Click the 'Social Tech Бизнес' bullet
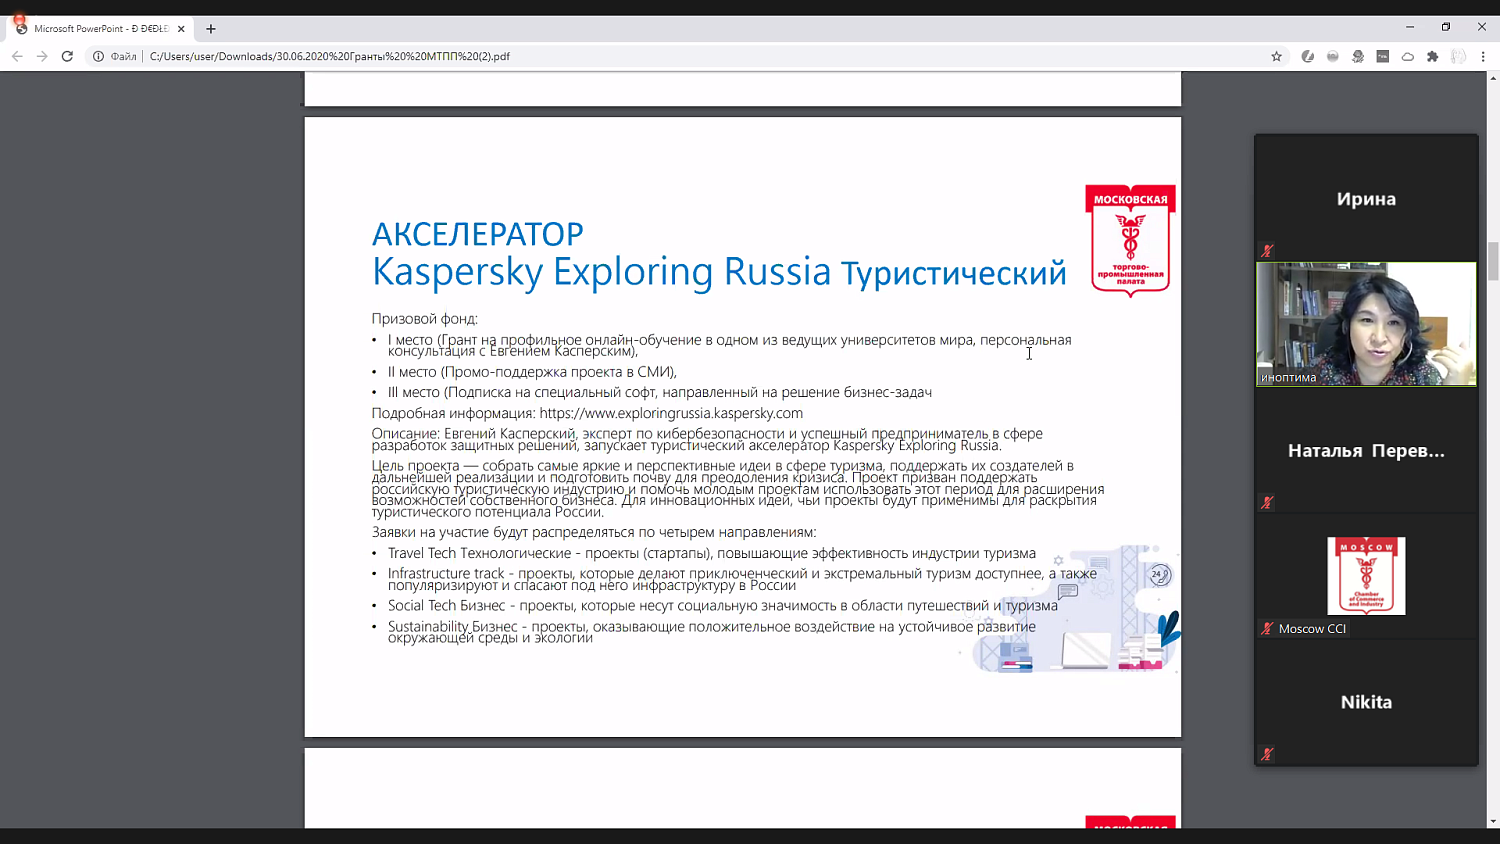The width and height of the screenshot is (1500, 844). coord(723,605)
